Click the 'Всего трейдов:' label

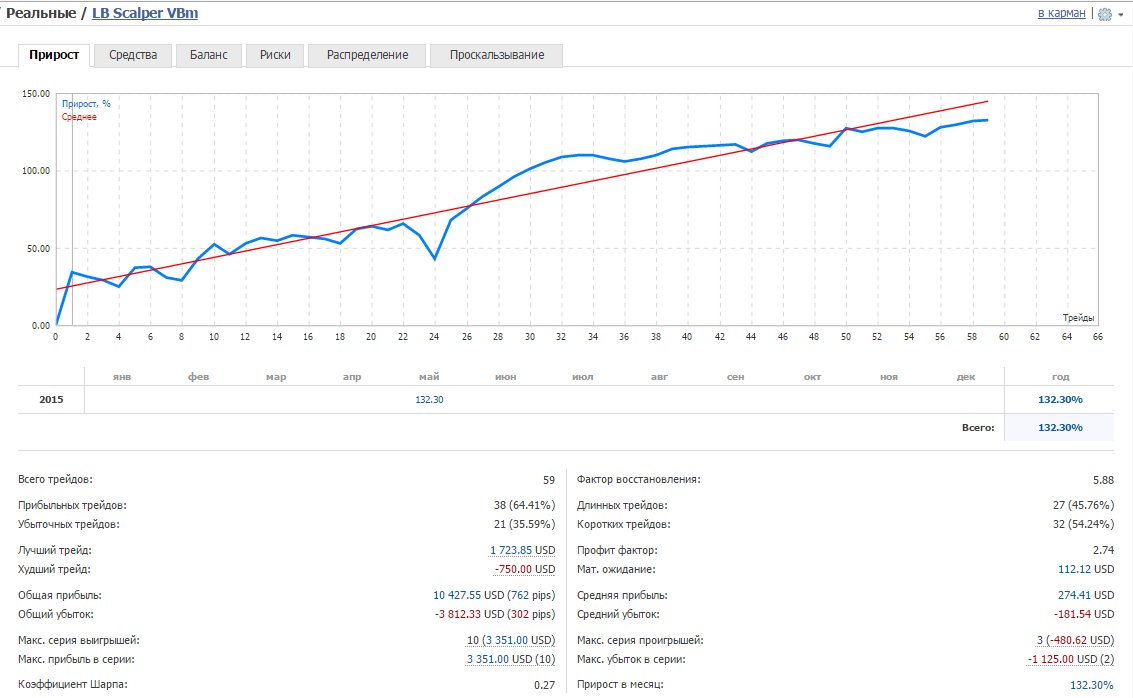tap(56, 480)
